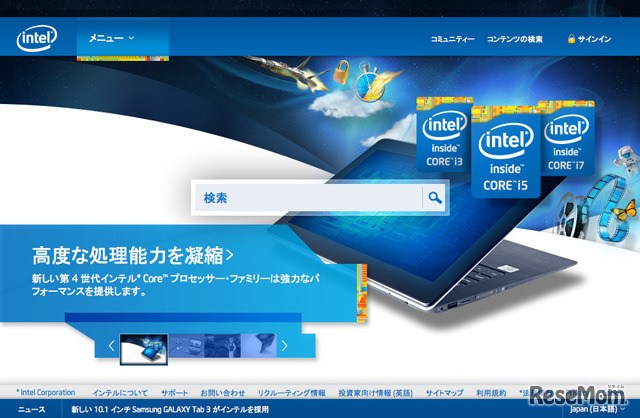
Task: Open the メニュー dropdown menu
Action: click(x=123, y=38)
